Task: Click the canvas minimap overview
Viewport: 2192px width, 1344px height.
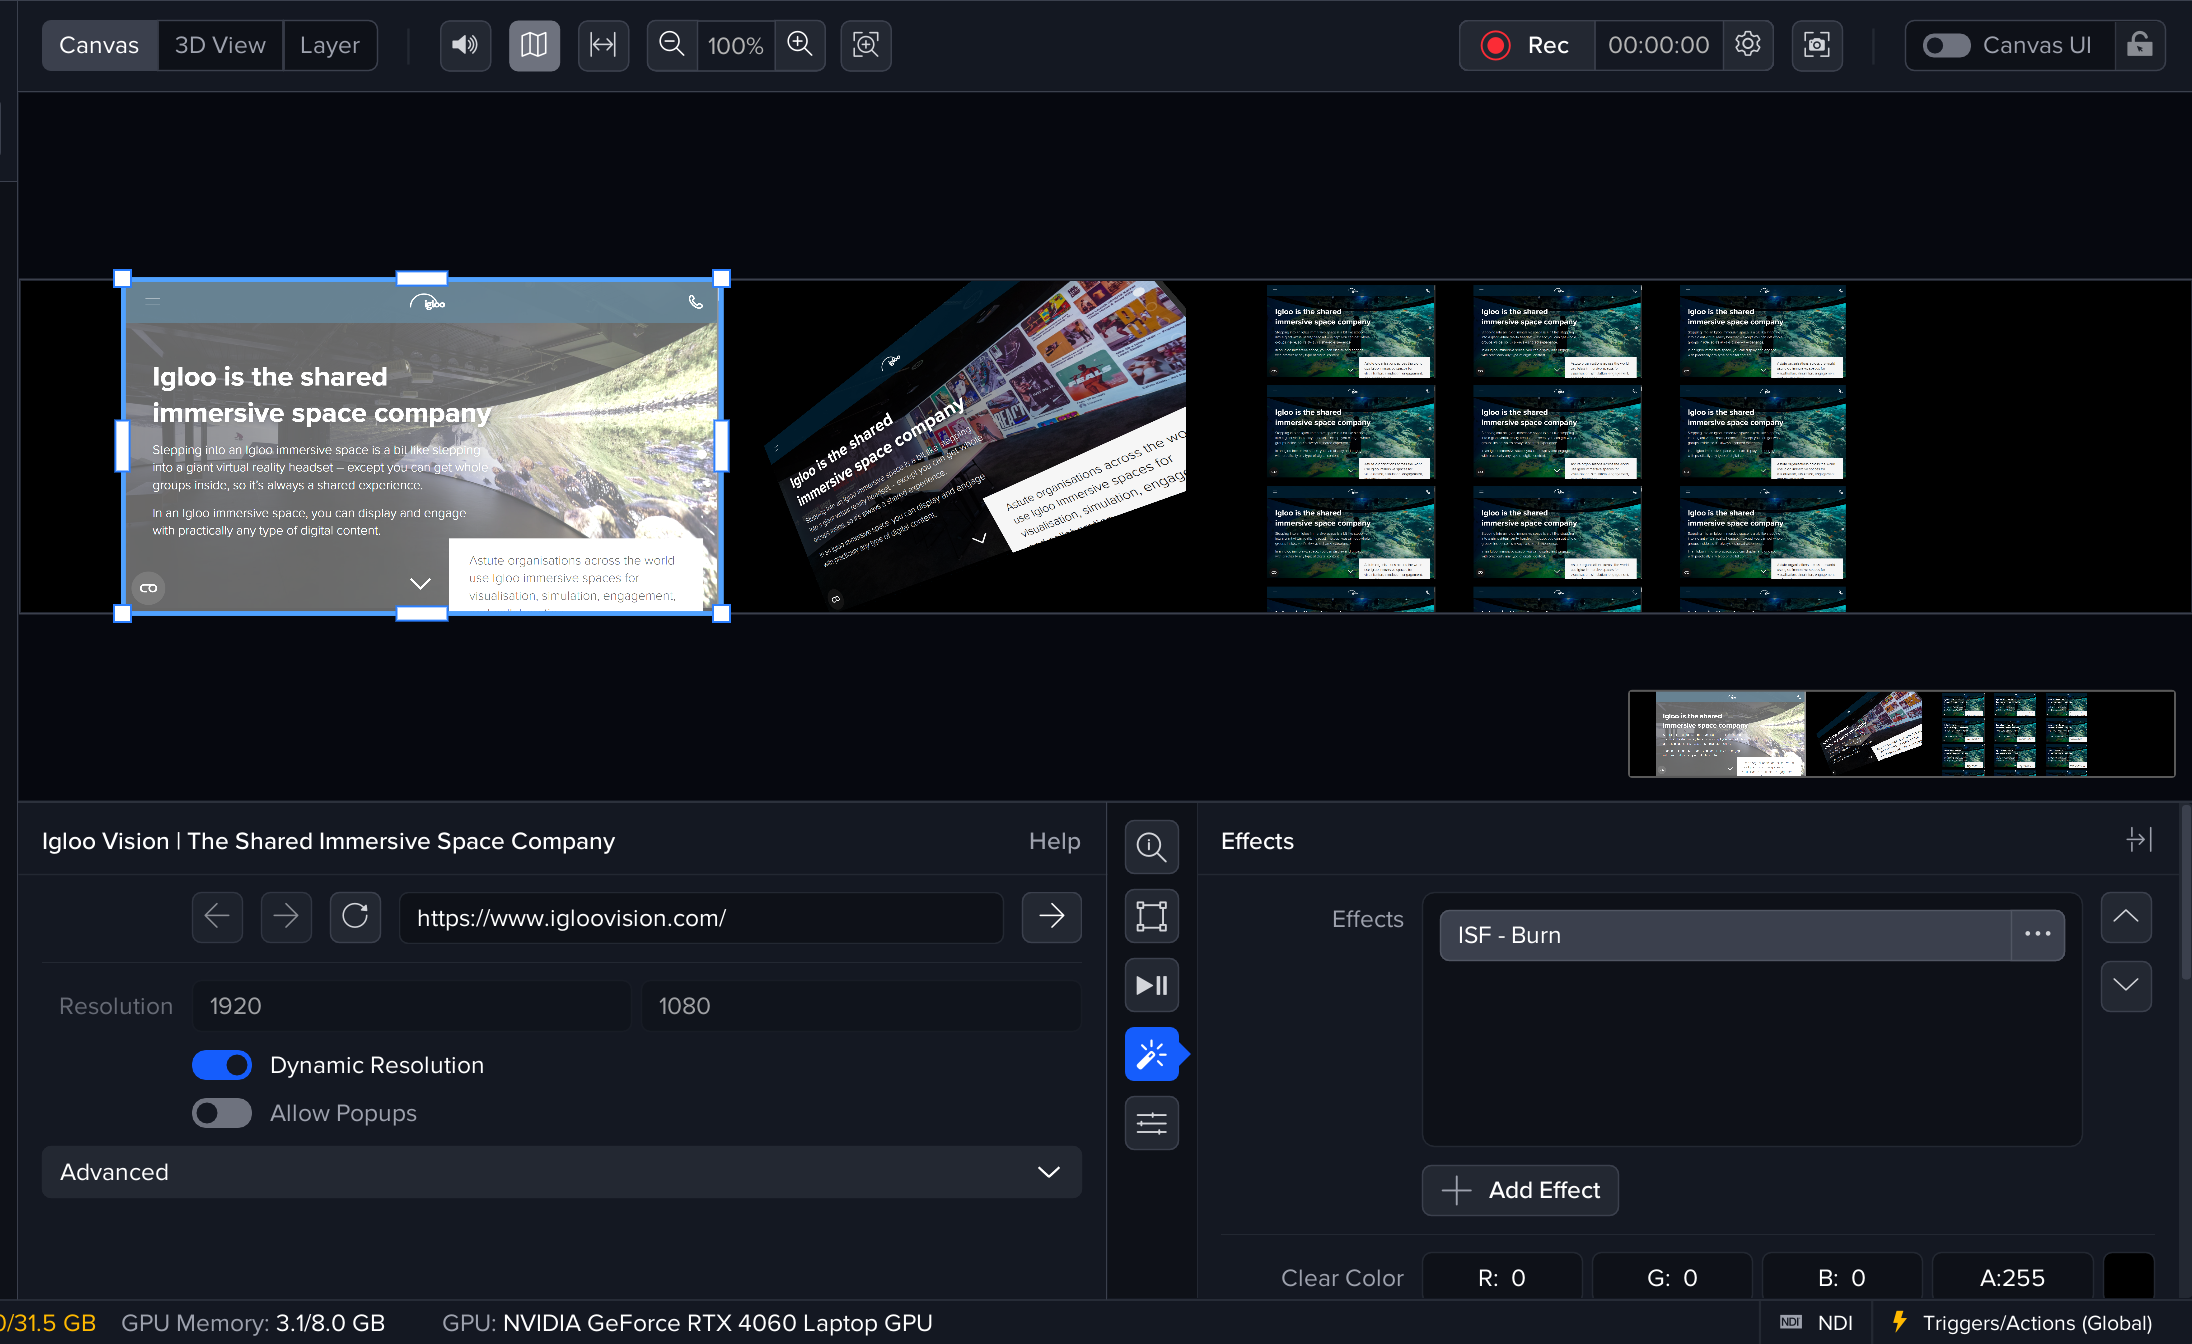Action: 1901,733
